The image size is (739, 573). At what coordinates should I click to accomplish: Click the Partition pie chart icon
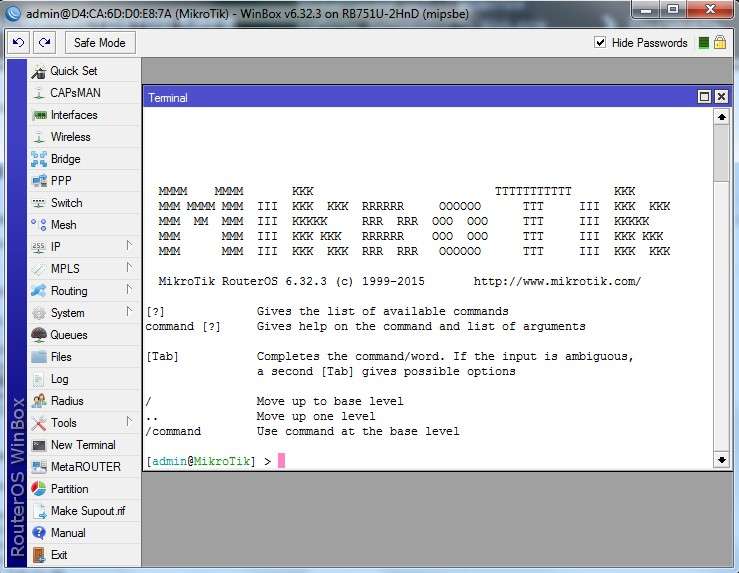39,489
